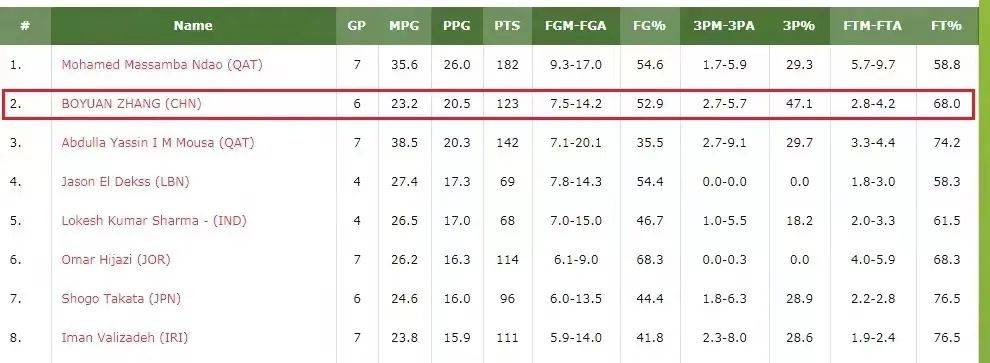Open Shogo Takata (JPN) player link
The image size is (990, 363).
tap(121, 299)
